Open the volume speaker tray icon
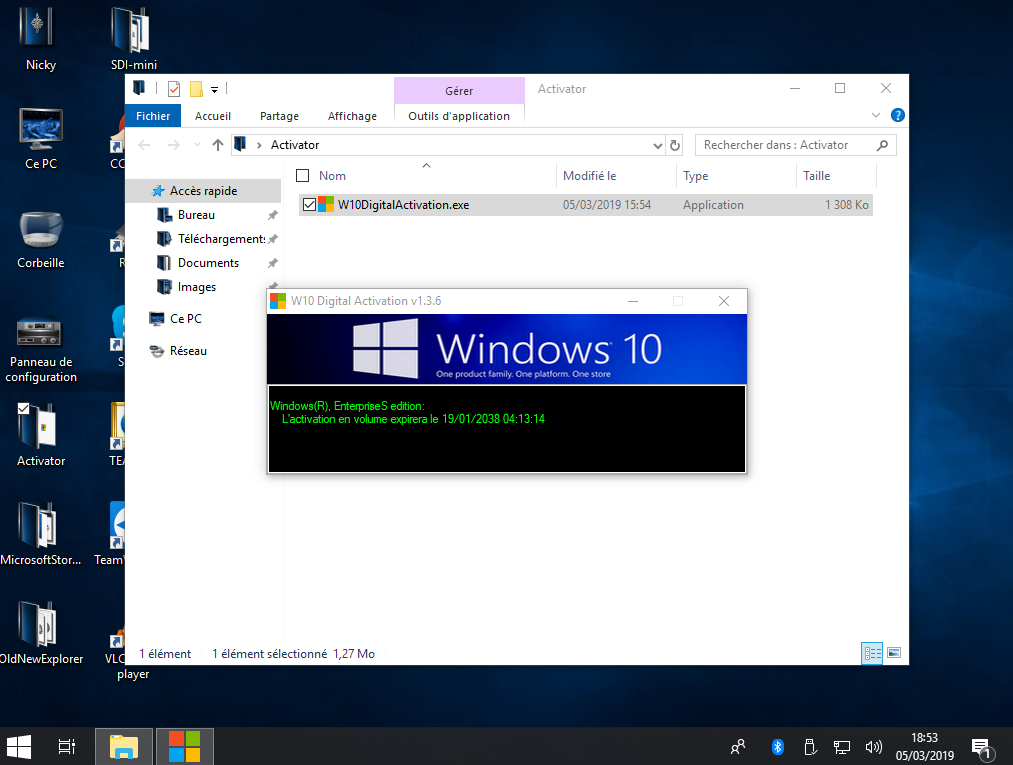 (873, 747)
